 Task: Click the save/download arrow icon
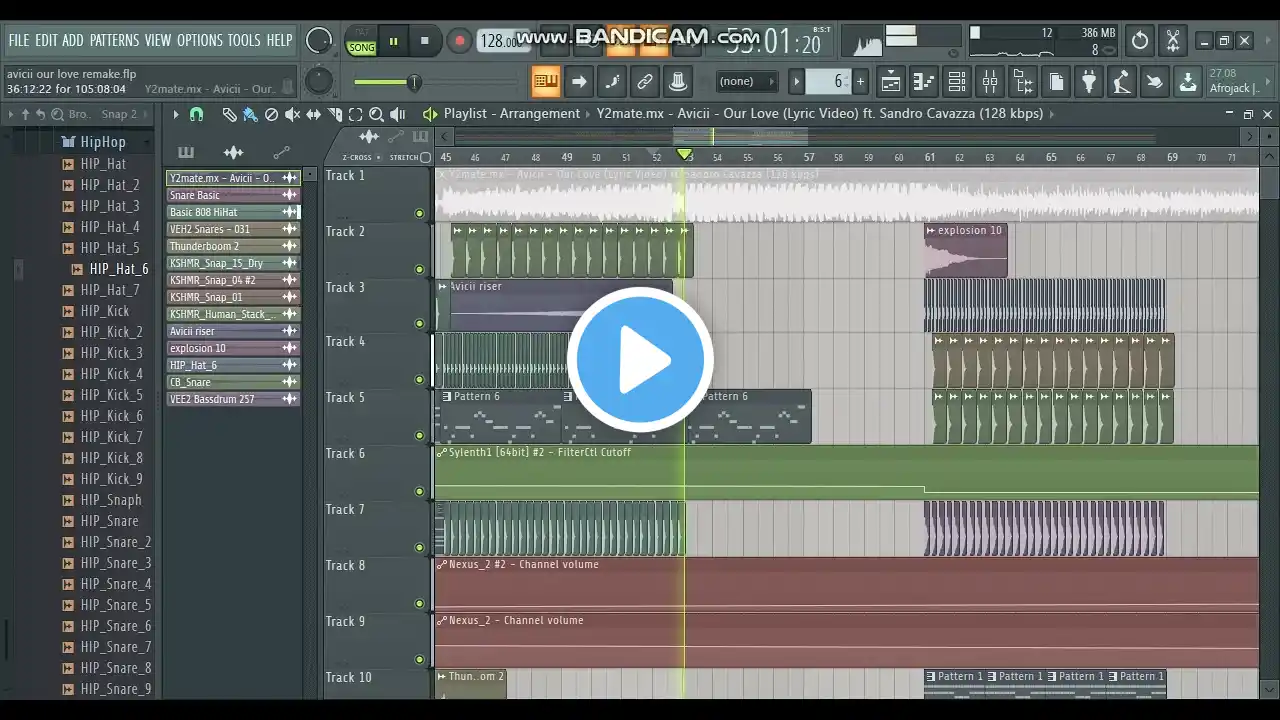[x=1188, y=82]
